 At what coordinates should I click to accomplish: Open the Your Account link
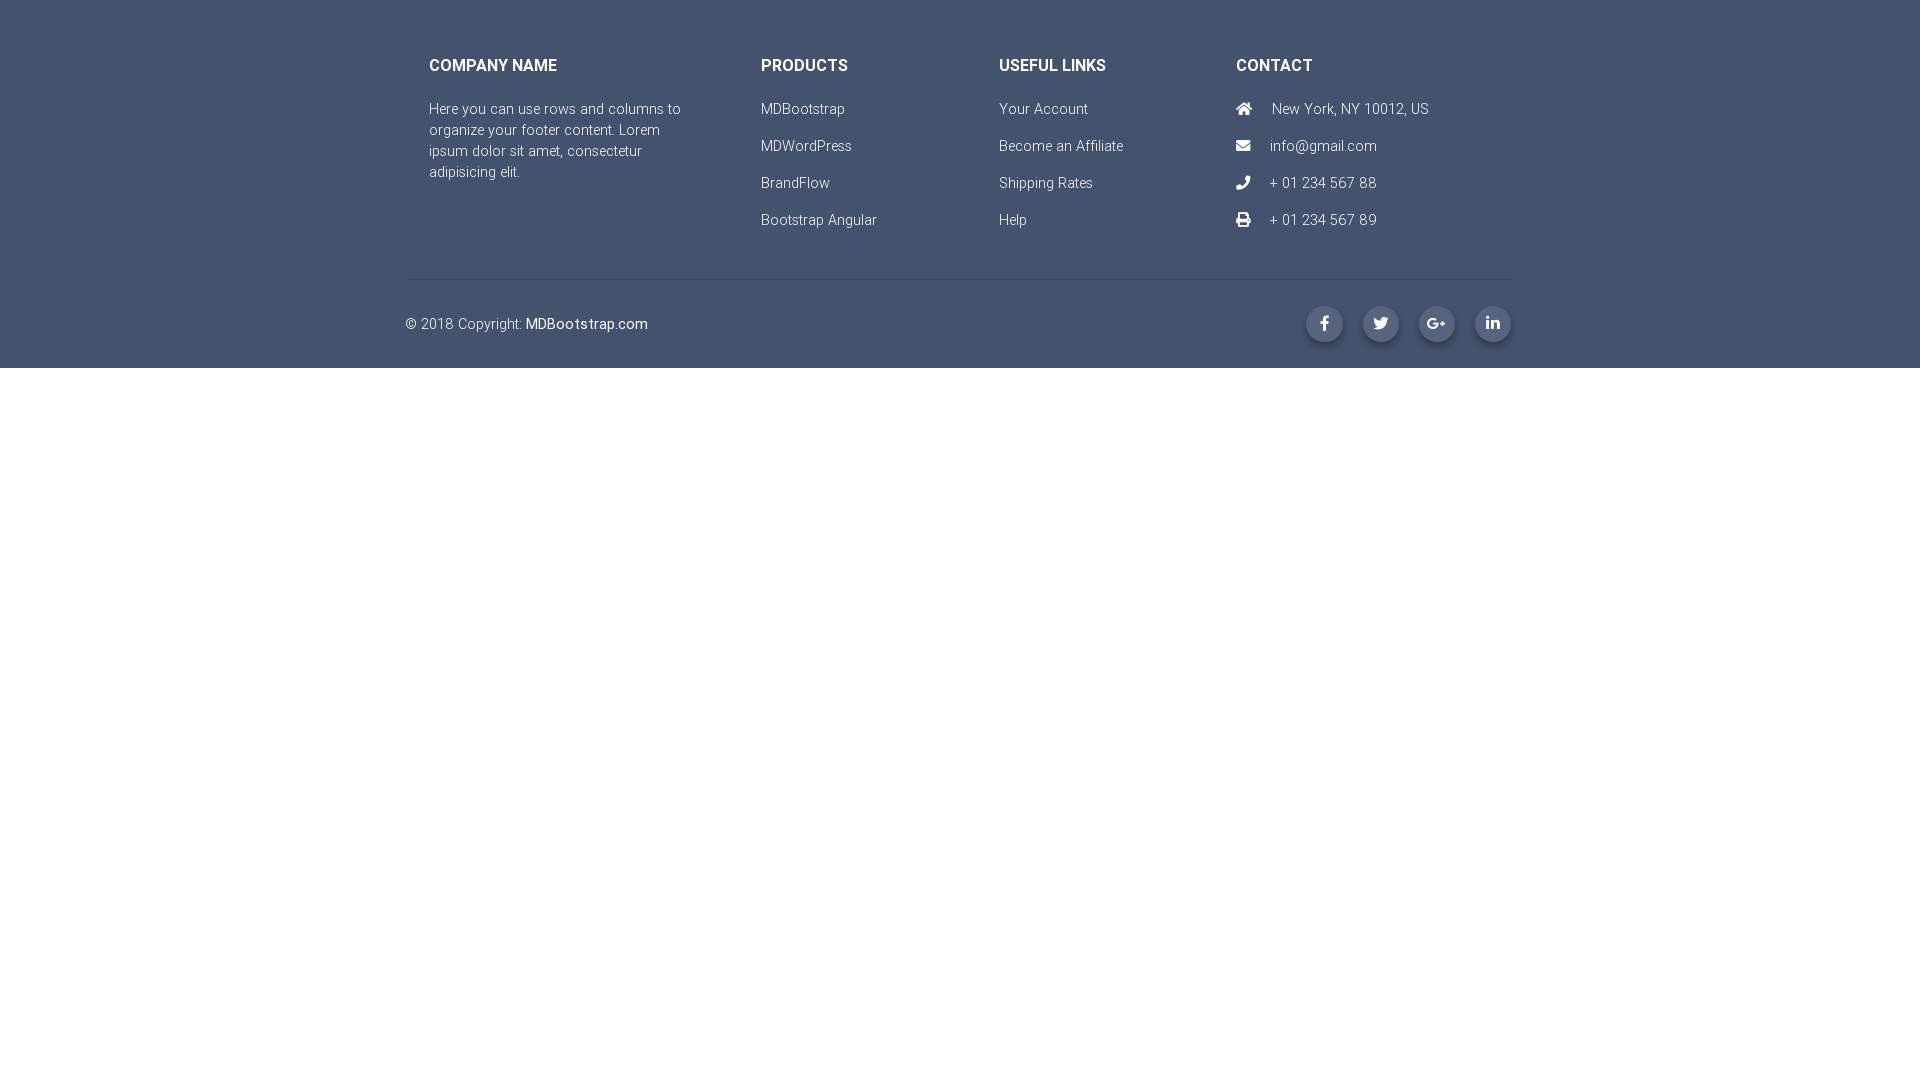coord(1043,109)
